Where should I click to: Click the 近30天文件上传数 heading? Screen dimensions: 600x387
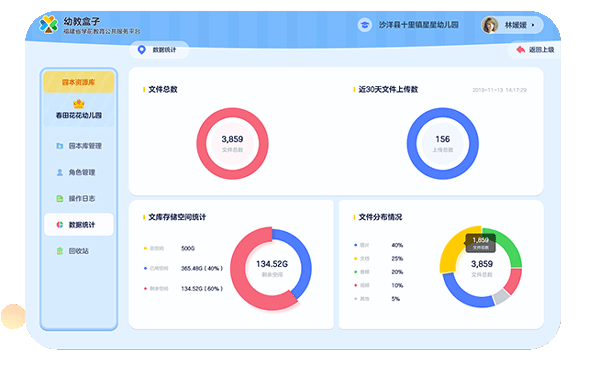(x=388, y=89)
